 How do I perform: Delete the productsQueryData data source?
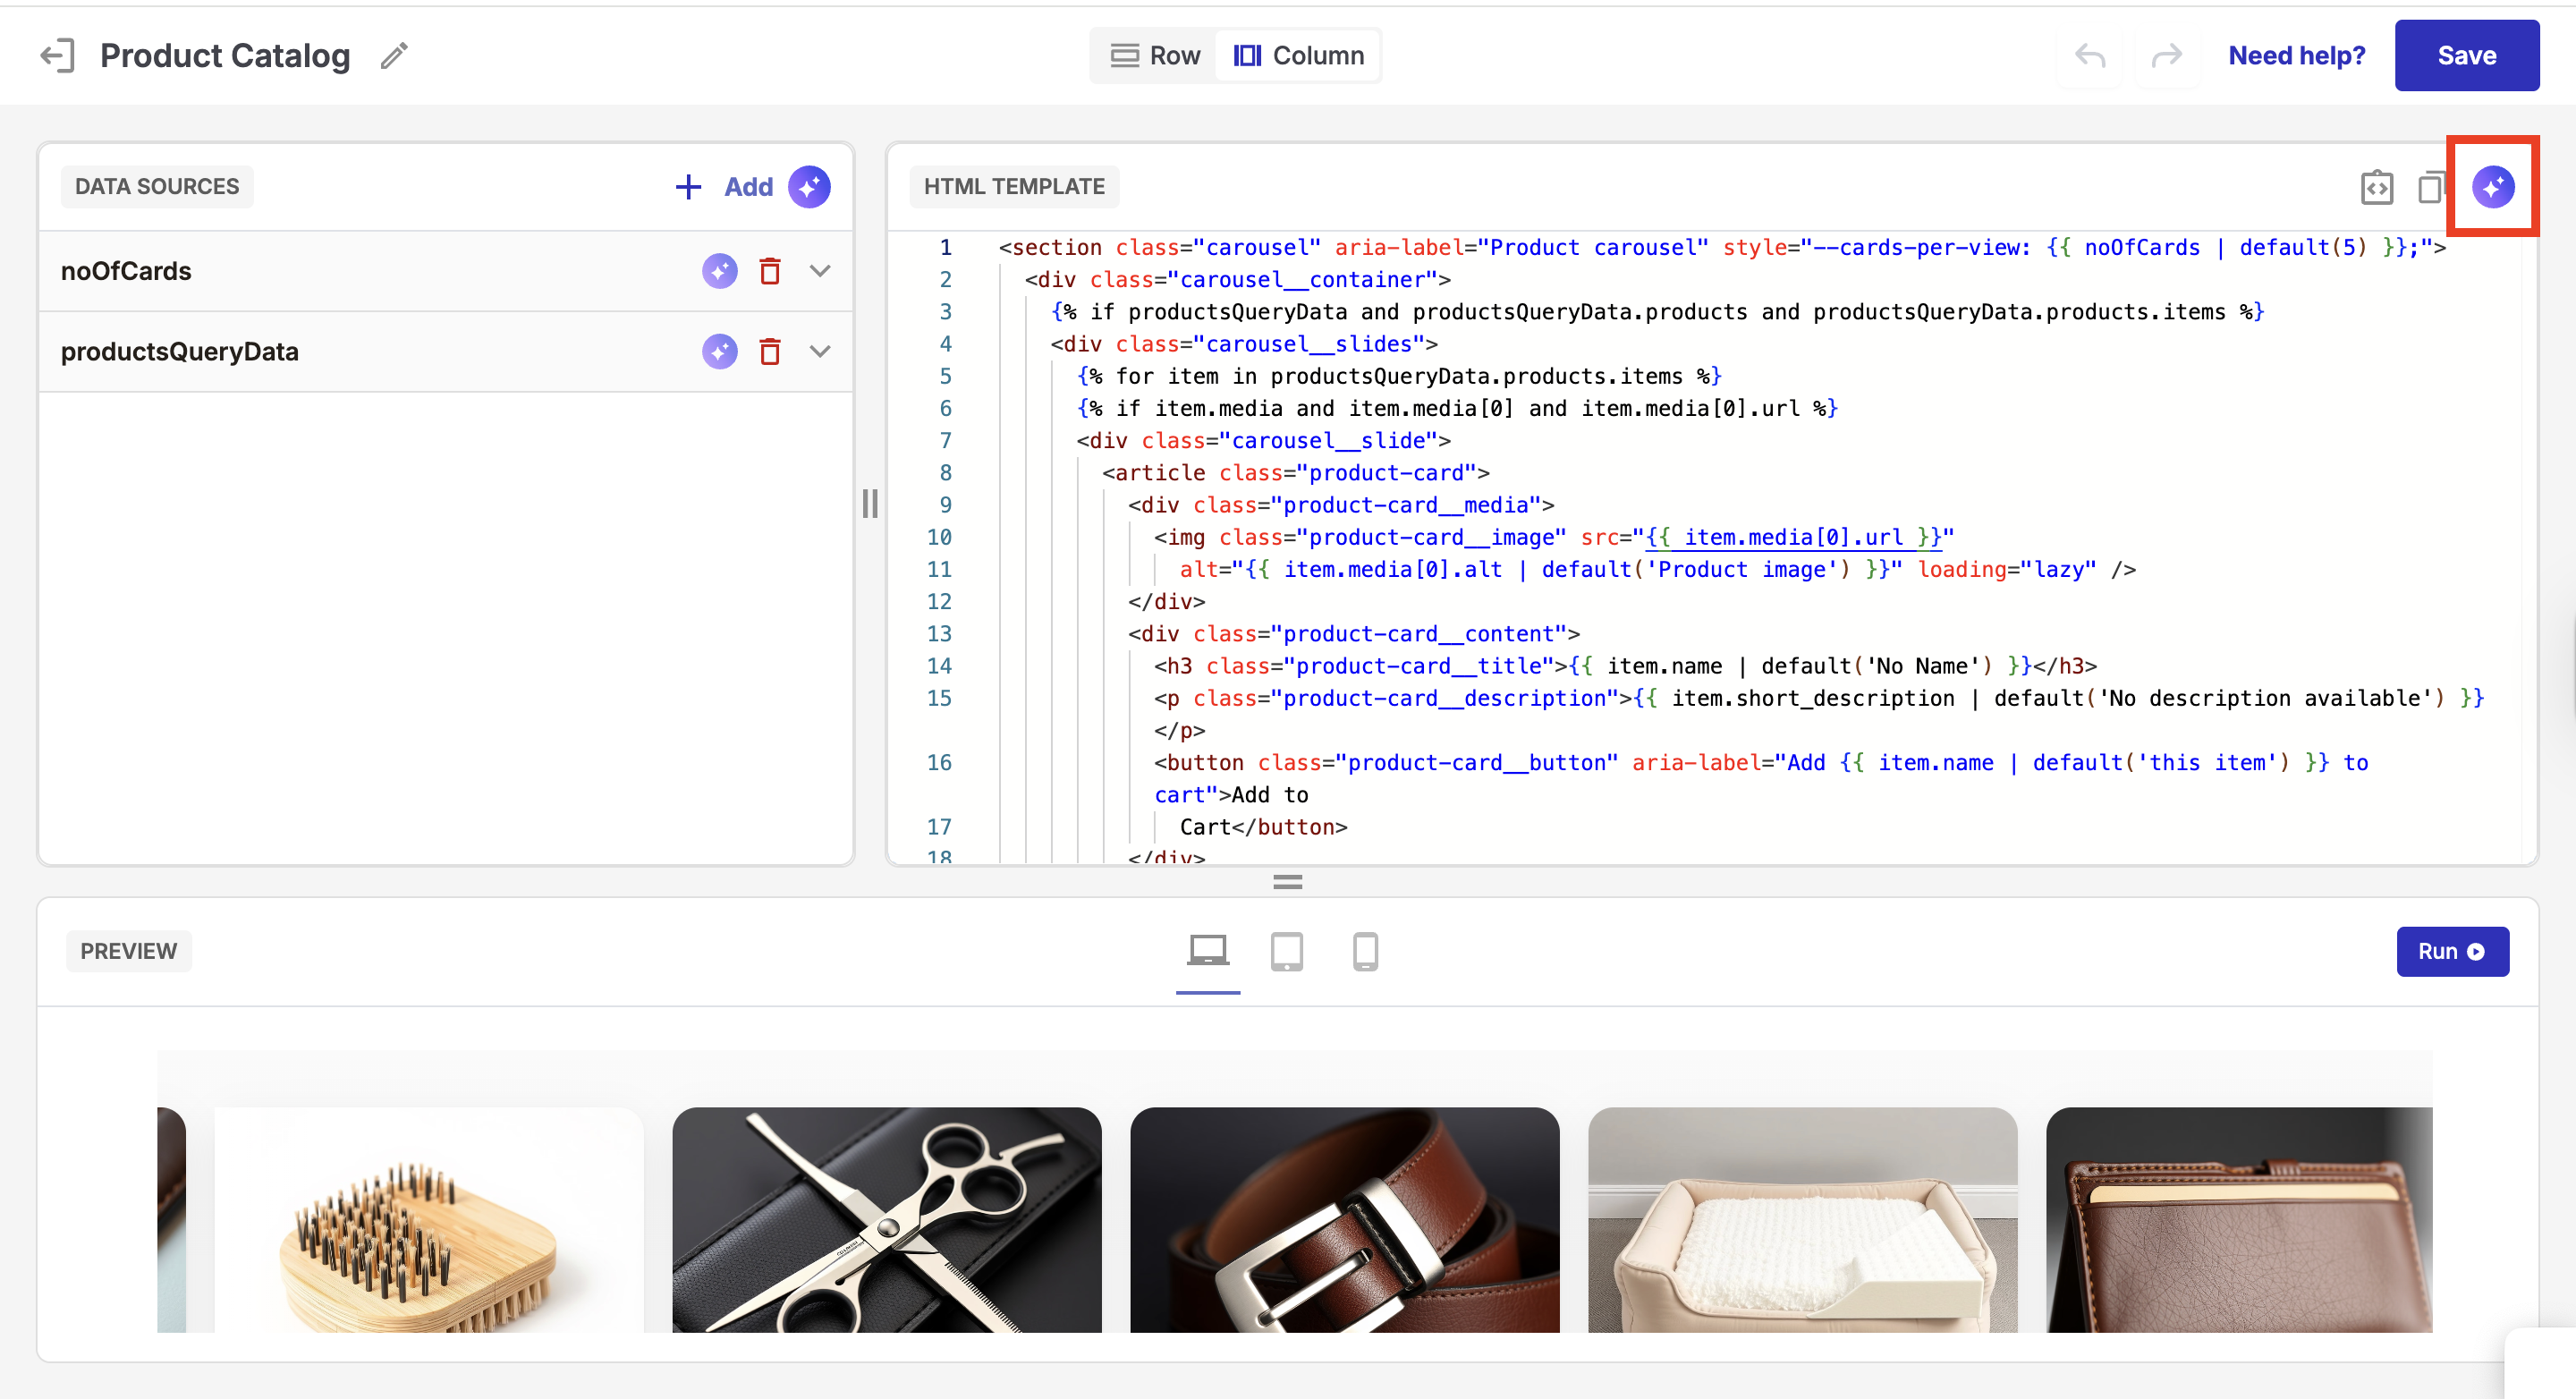click(769, 352)
